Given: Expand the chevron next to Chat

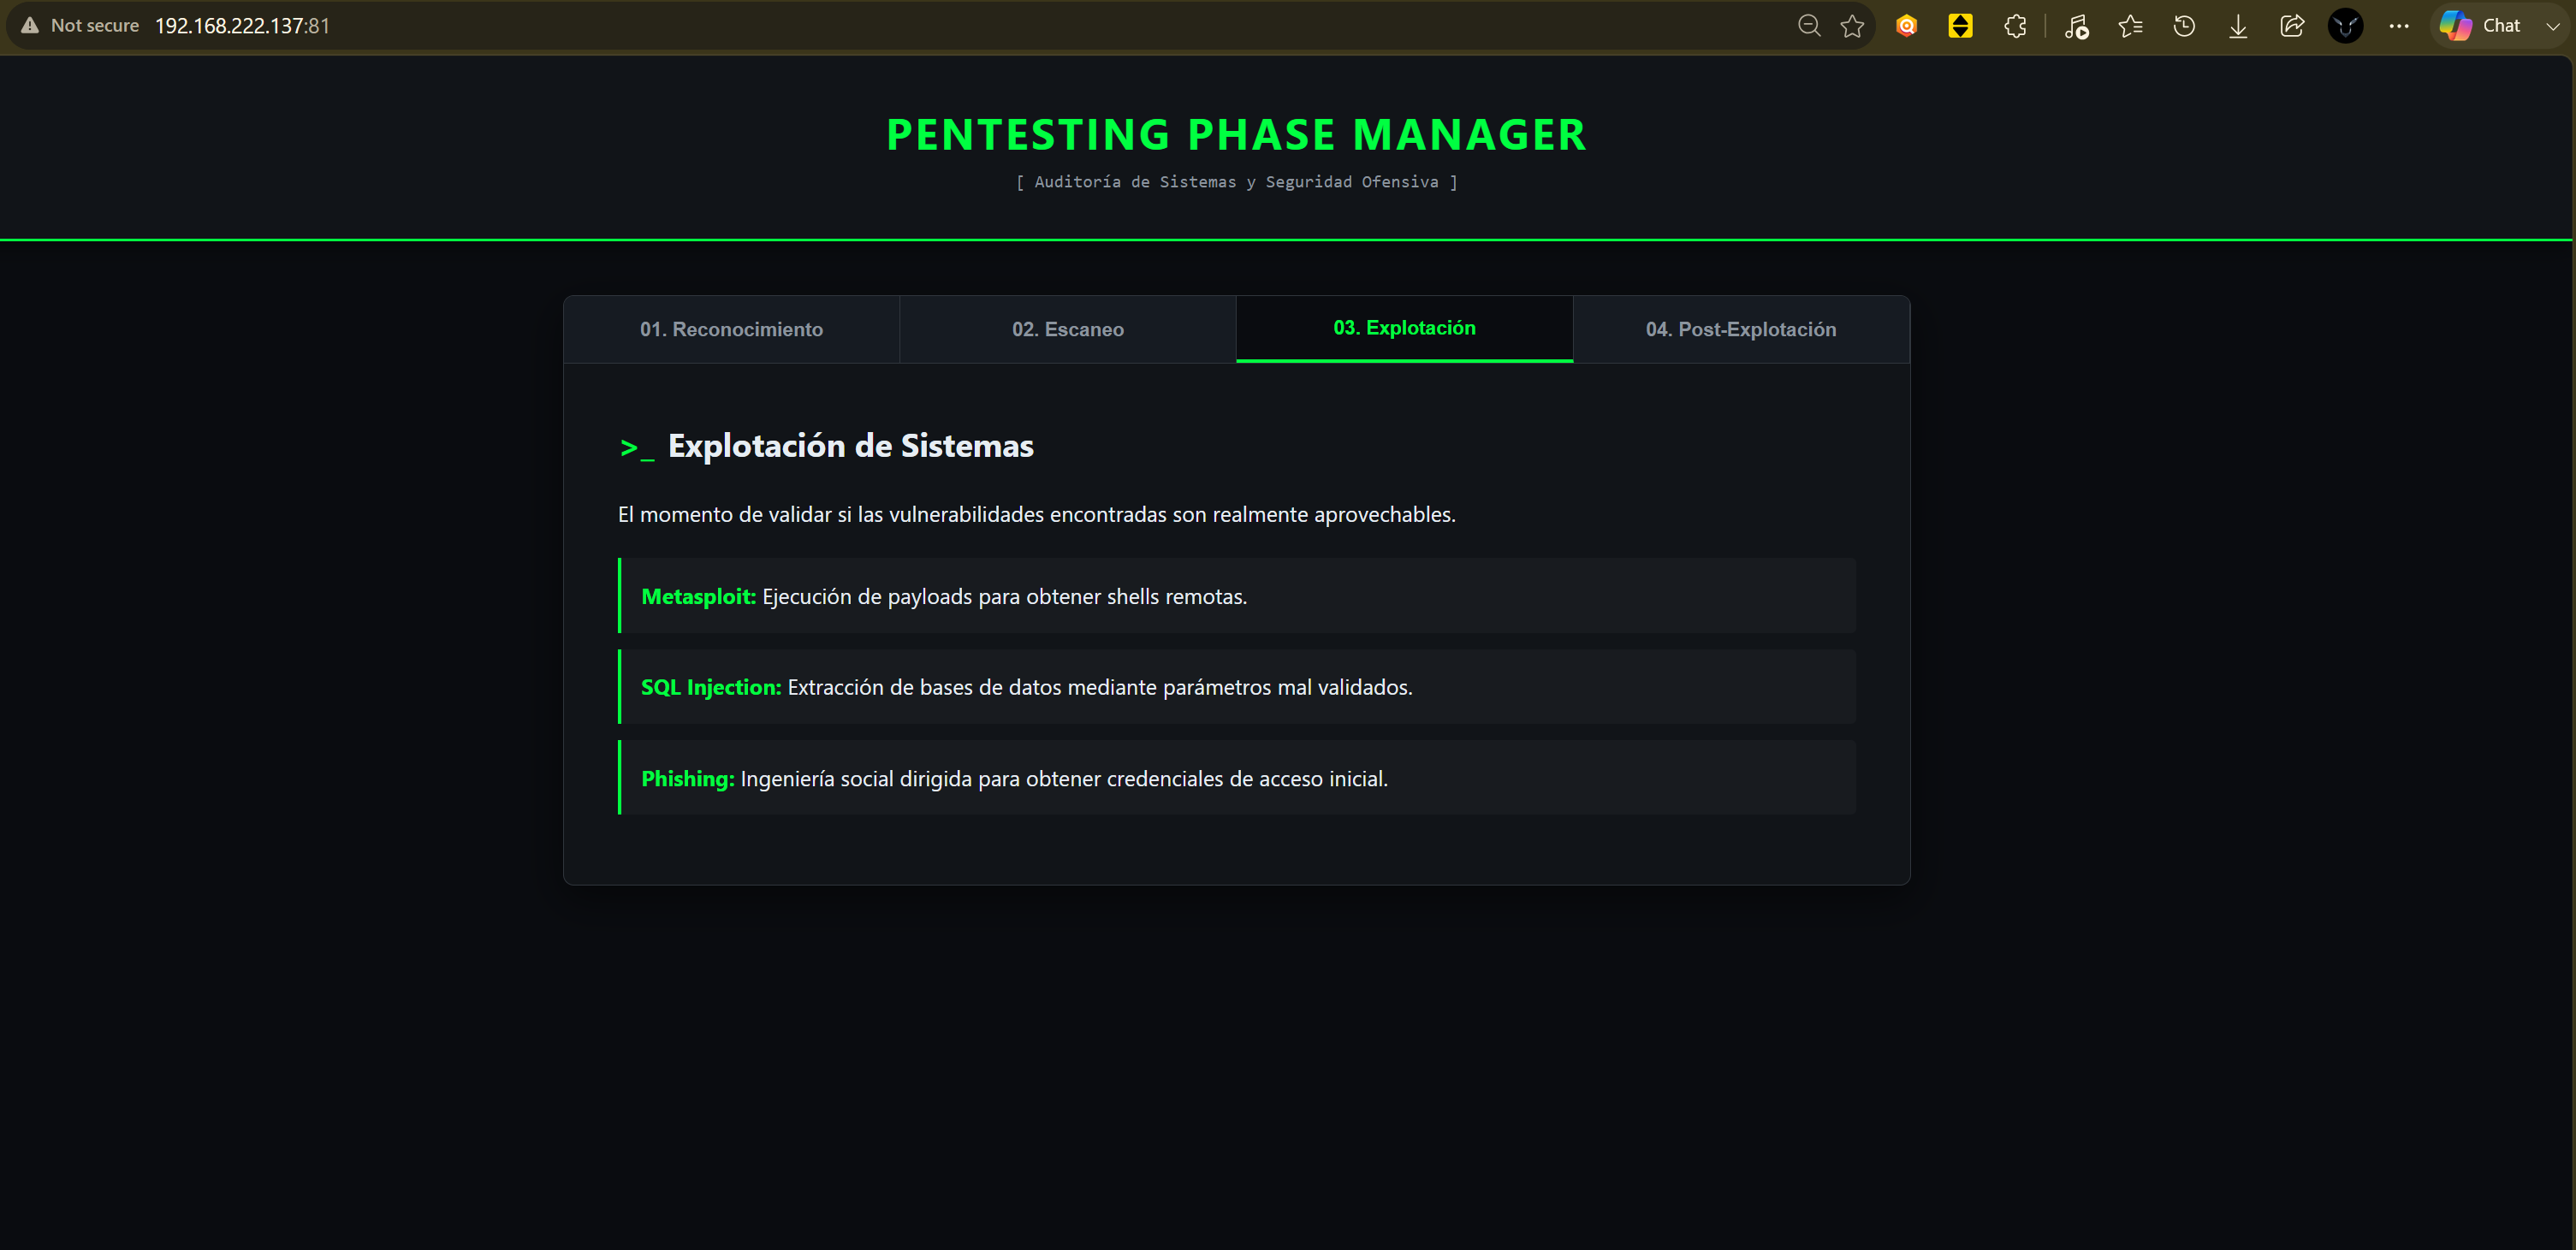Looking at the screenshot, I should [2553, 26].
